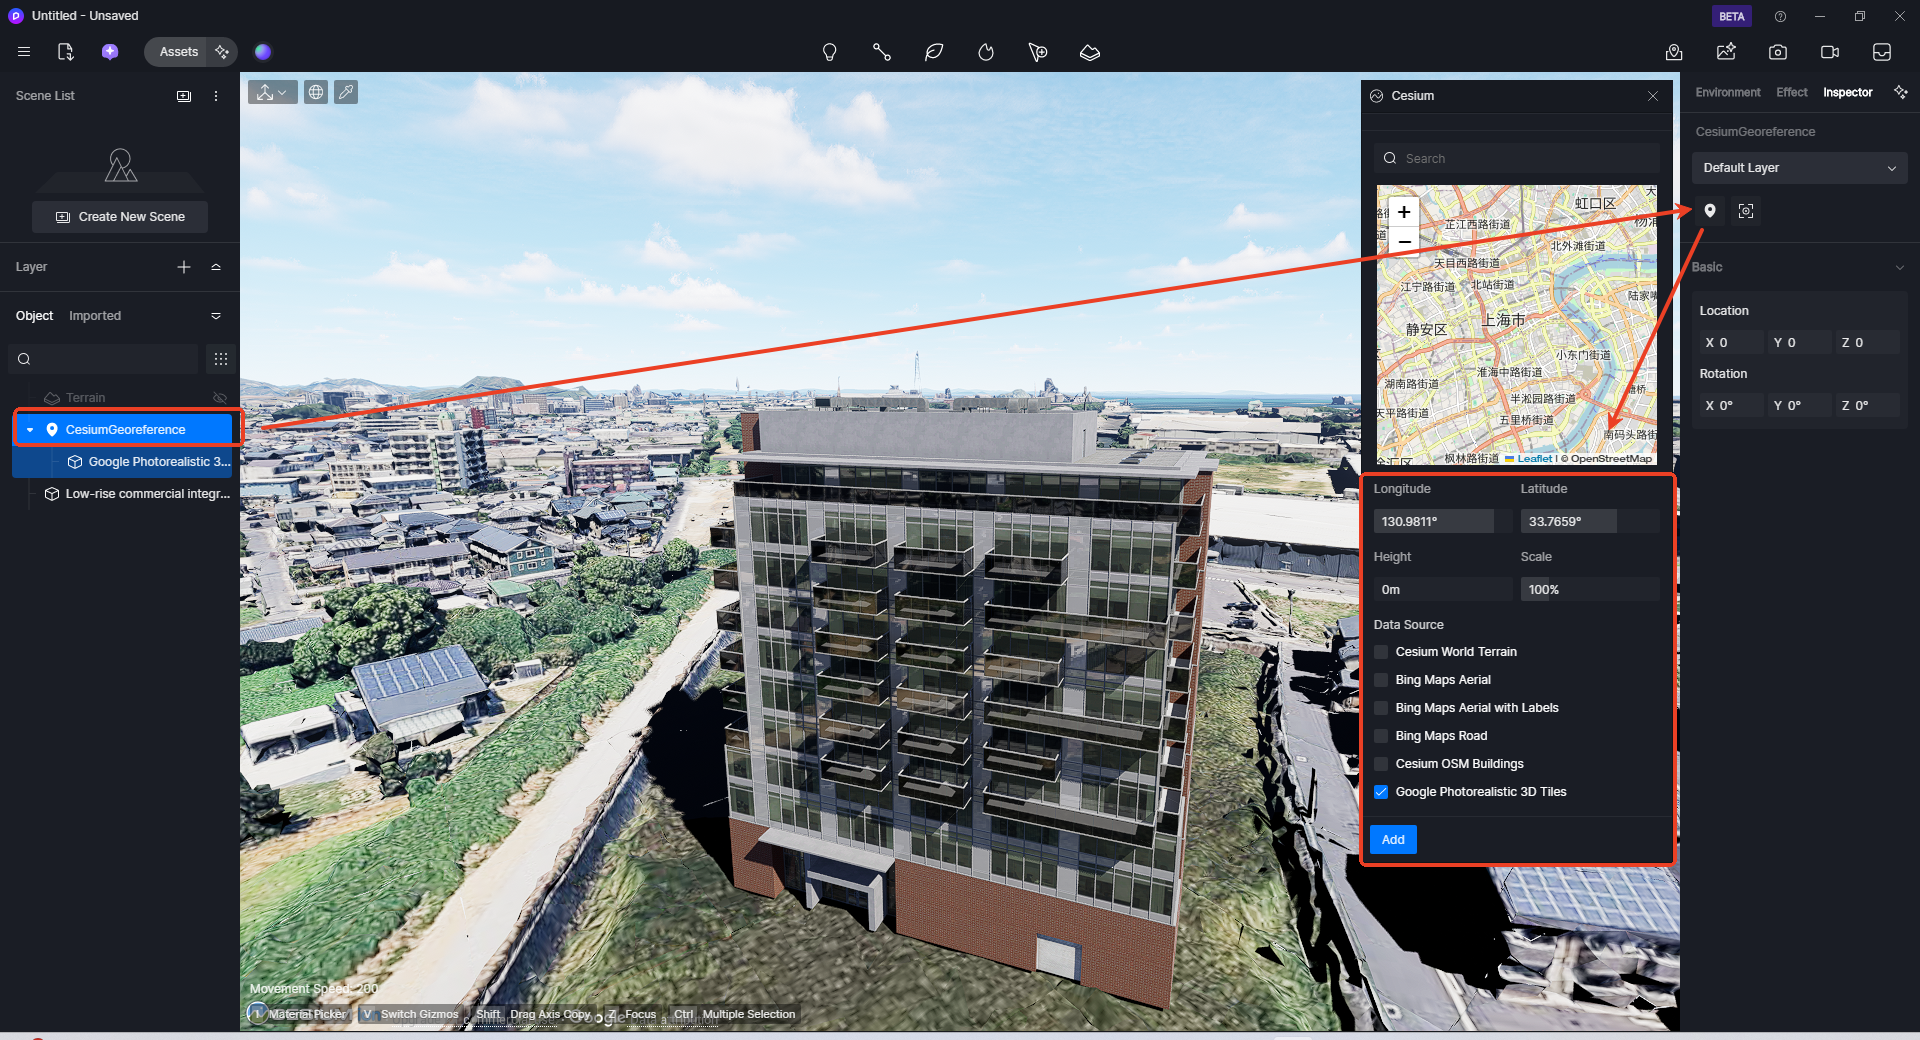Viewport: 1920px width, 1040px height.
Task: Open the hamburger main menu
Action: 24,52
